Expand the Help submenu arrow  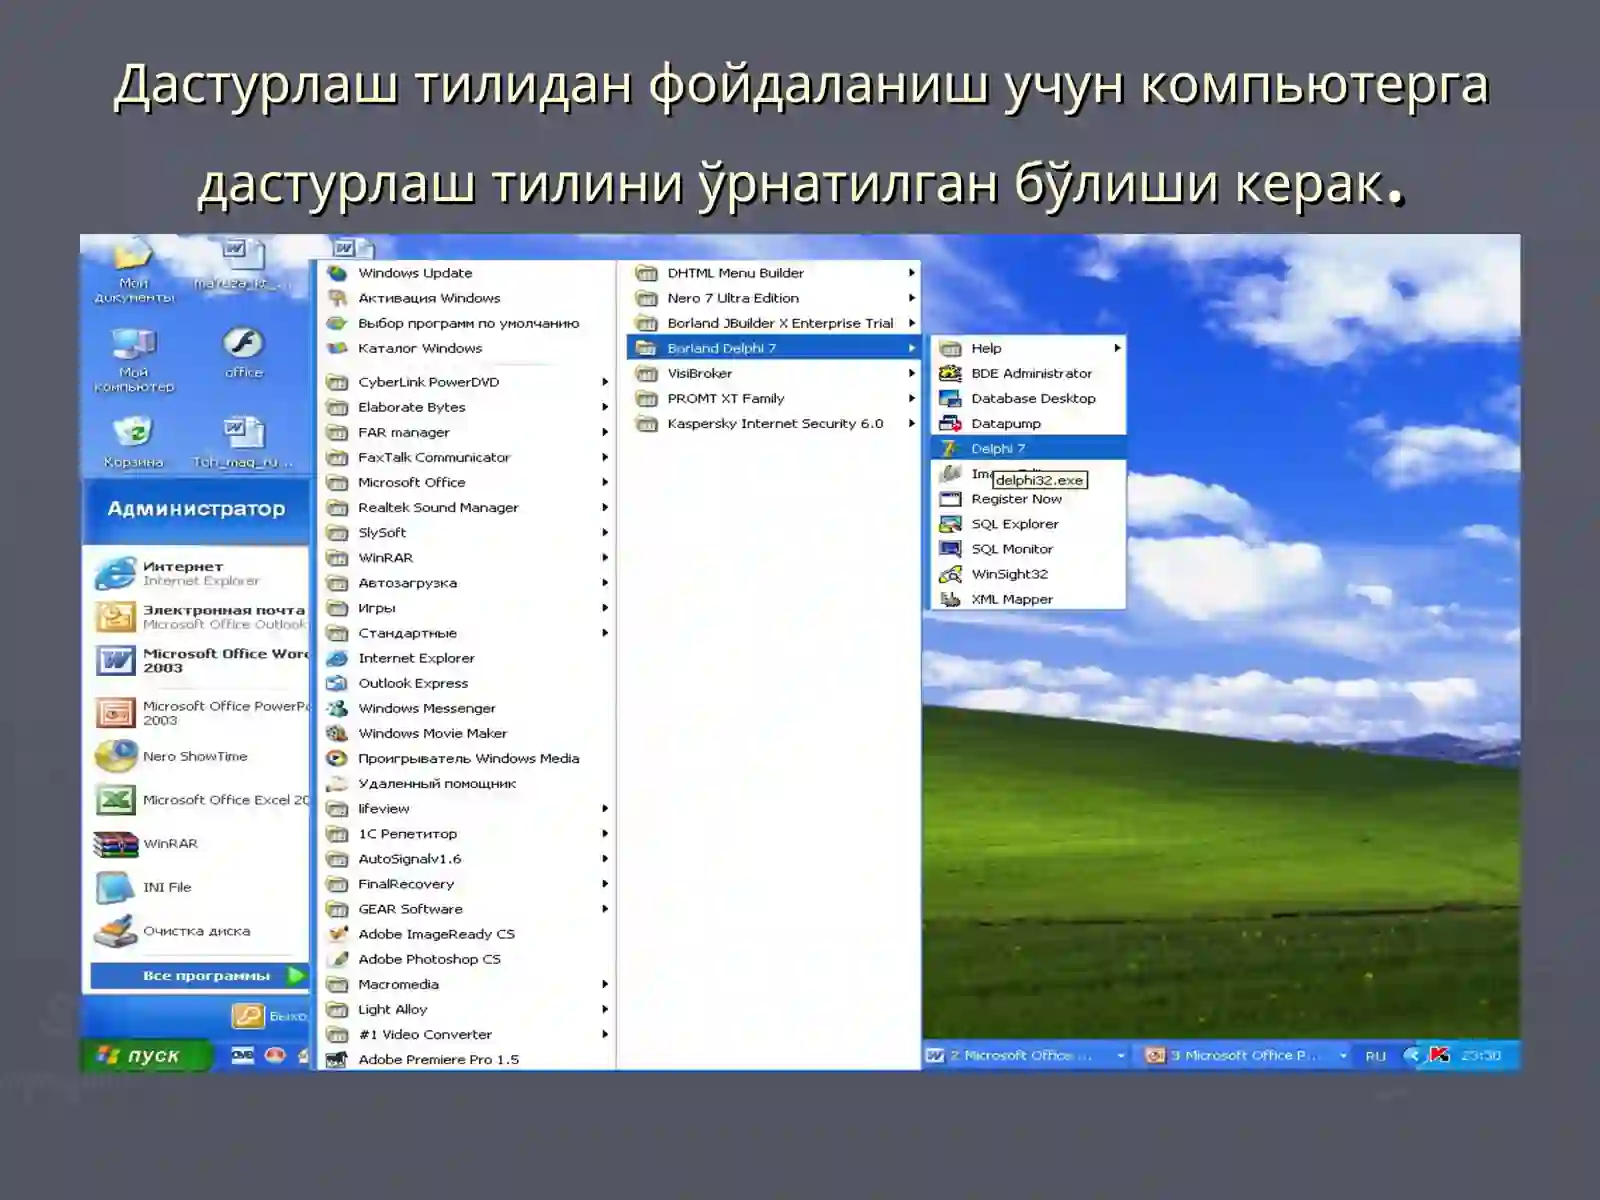(x=1117, y=348)
